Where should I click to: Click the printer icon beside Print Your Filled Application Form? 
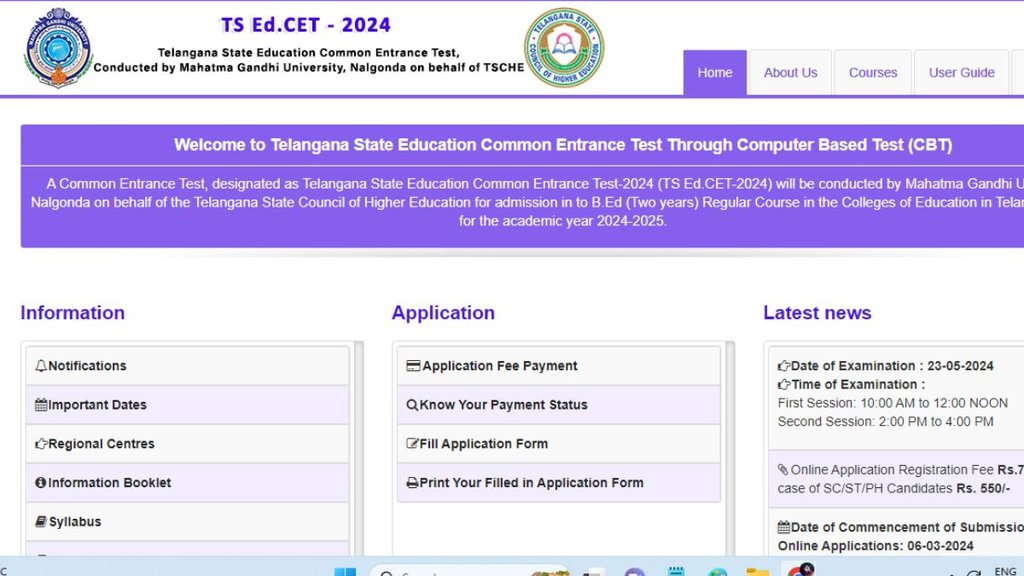tap(412, 483)
